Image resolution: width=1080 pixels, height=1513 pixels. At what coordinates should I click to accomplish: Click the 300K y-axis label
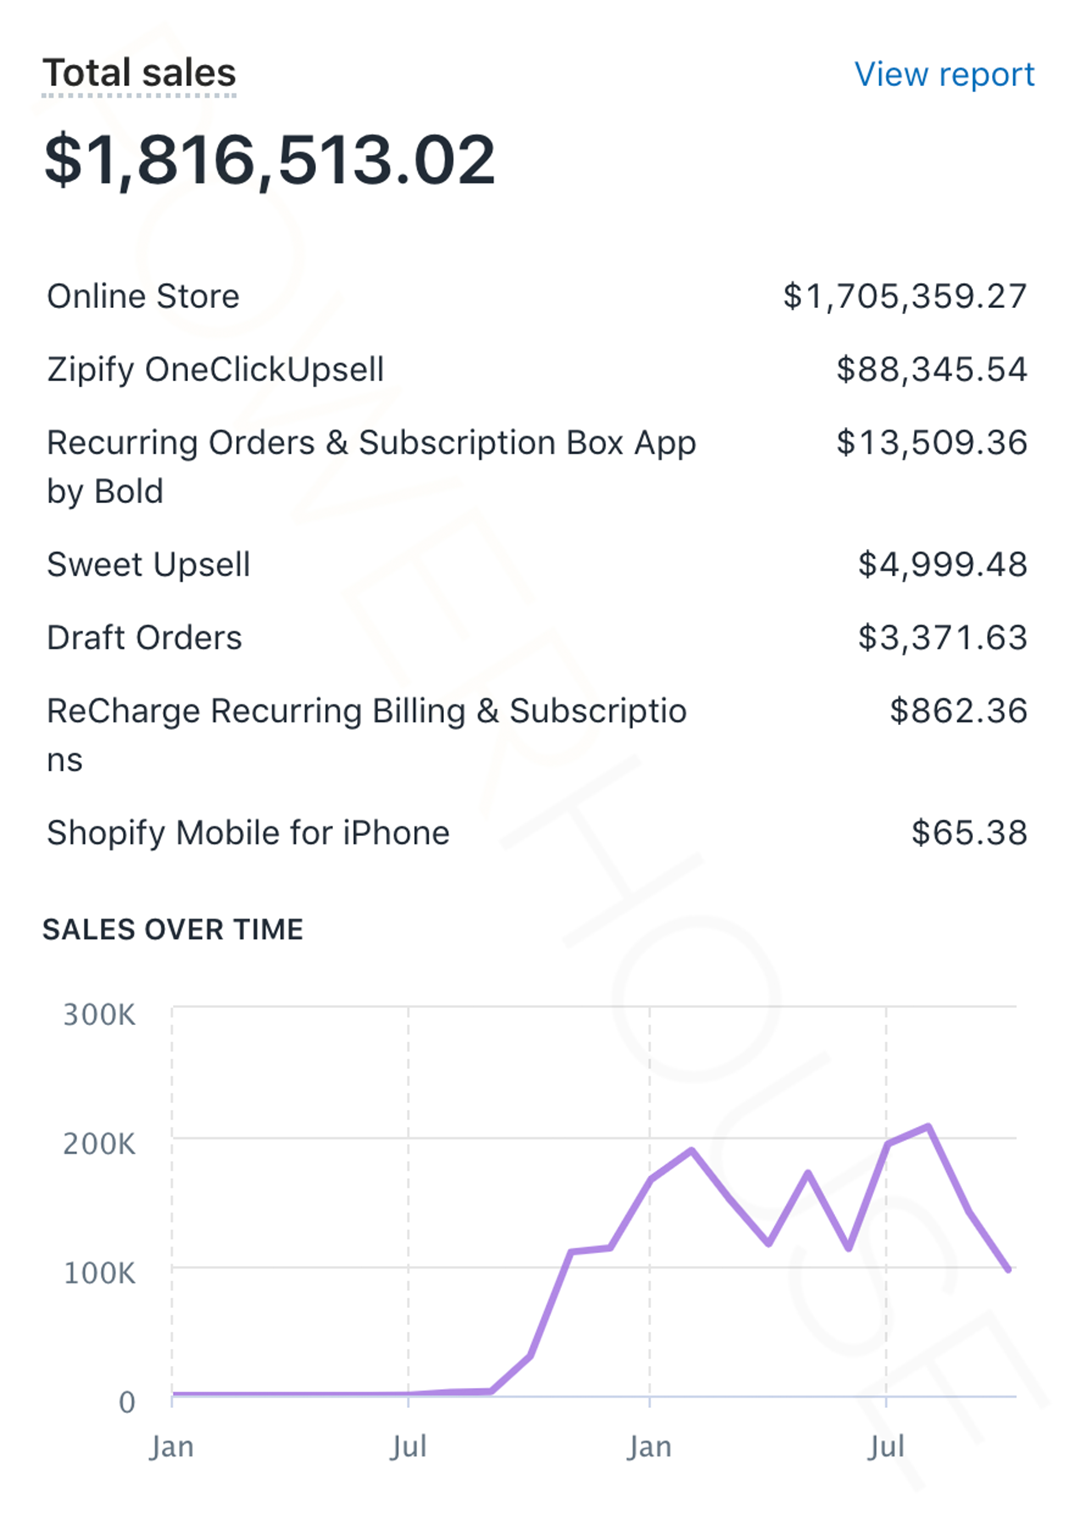pyautogui.click(x=99, y=1015)
